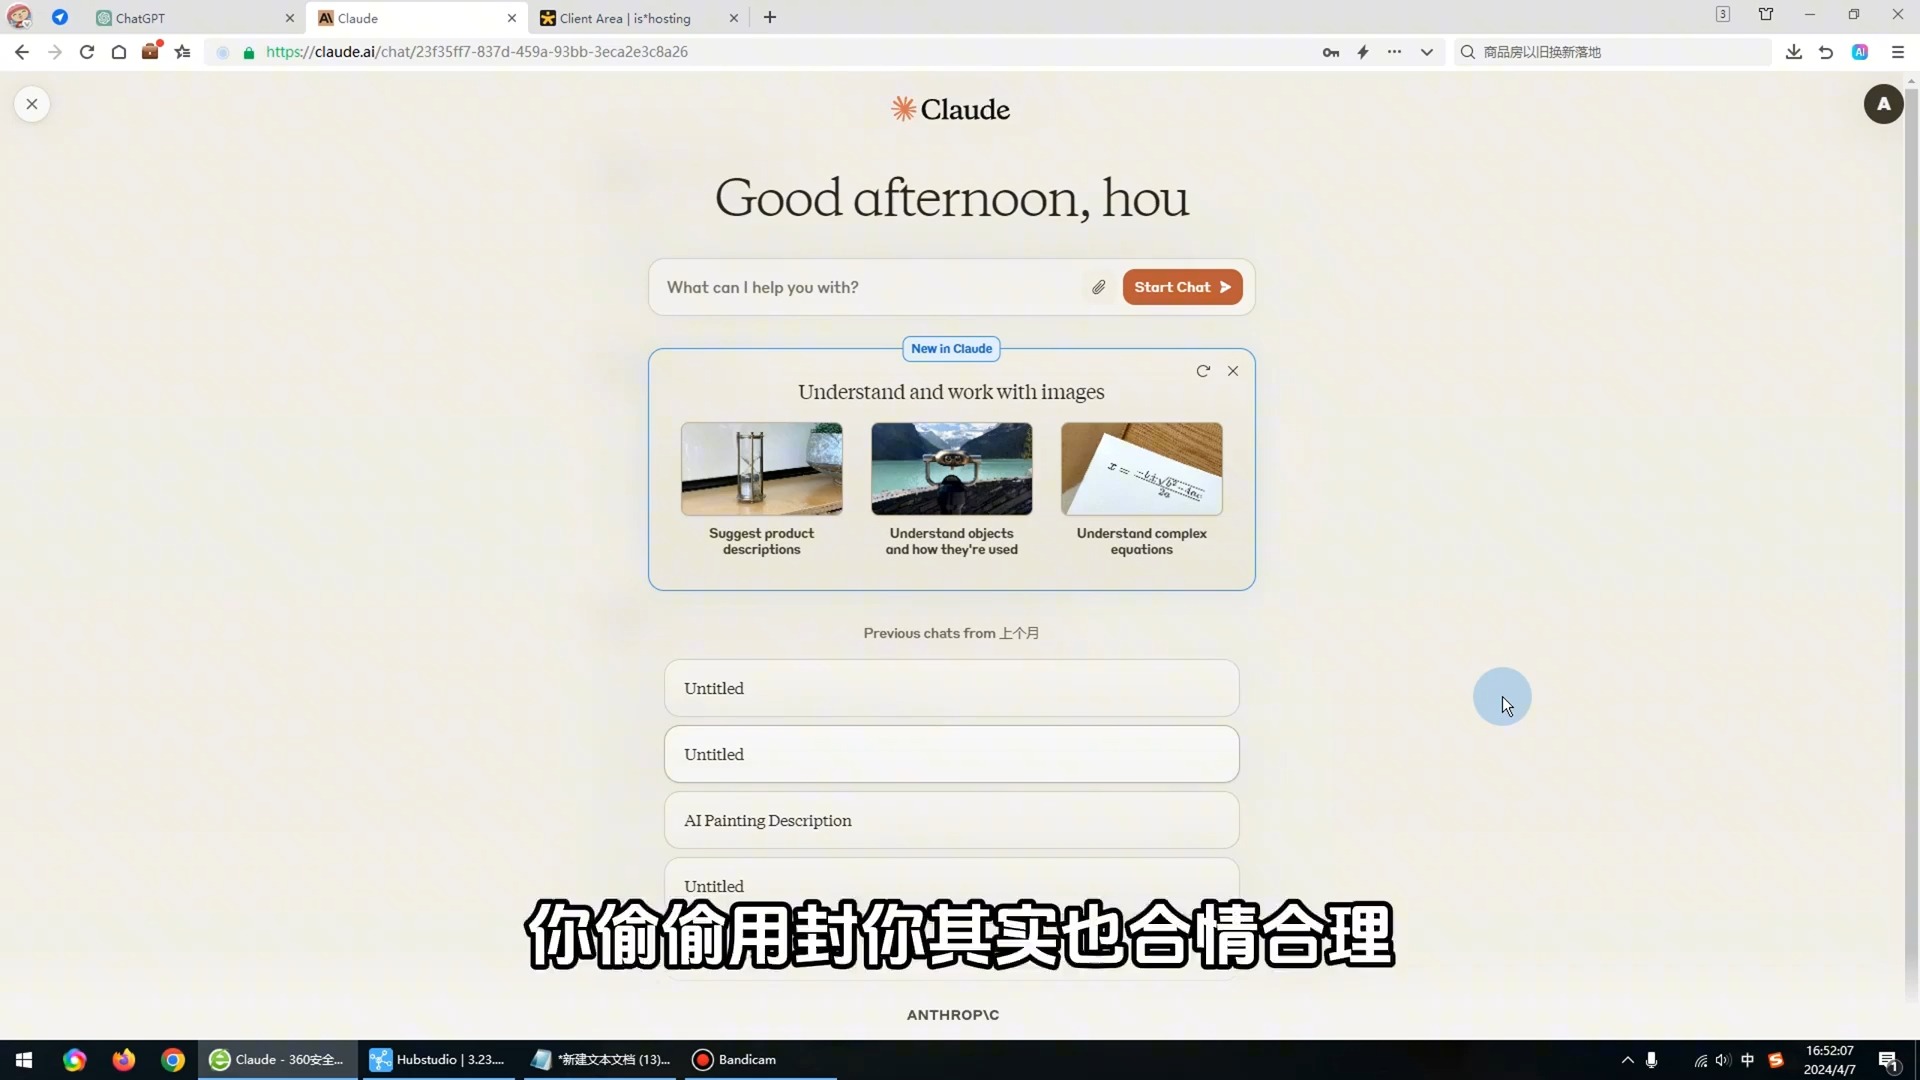Dismiss the New in Claude card

click(1233, 371)
